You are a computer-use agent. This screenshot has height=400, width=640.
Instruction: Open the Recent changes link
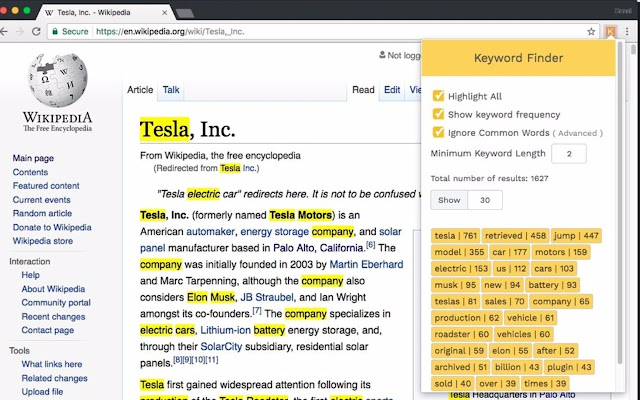point(53,316)
